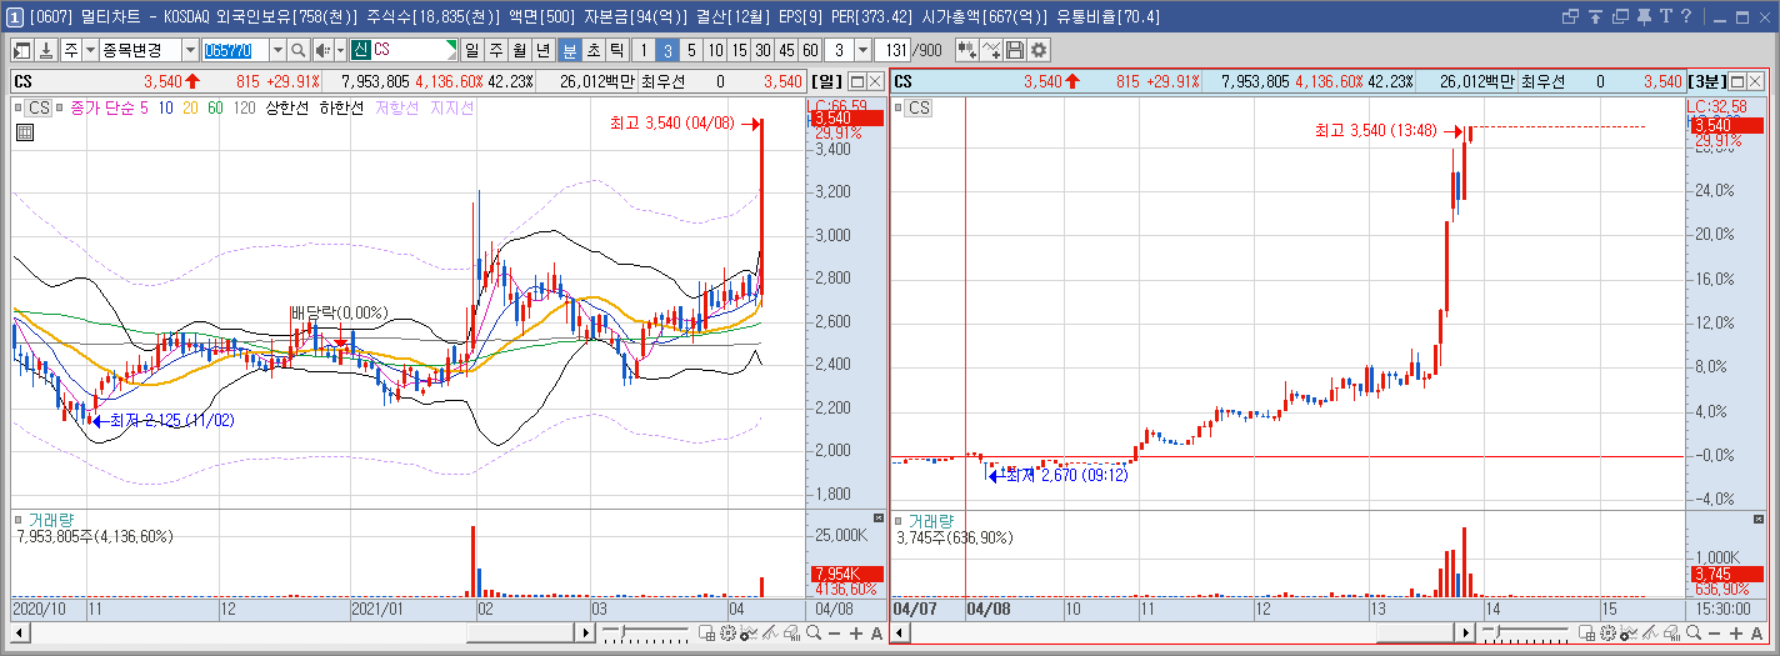
Task: Click the stock search magnifier icon
Action: [298, 50]
